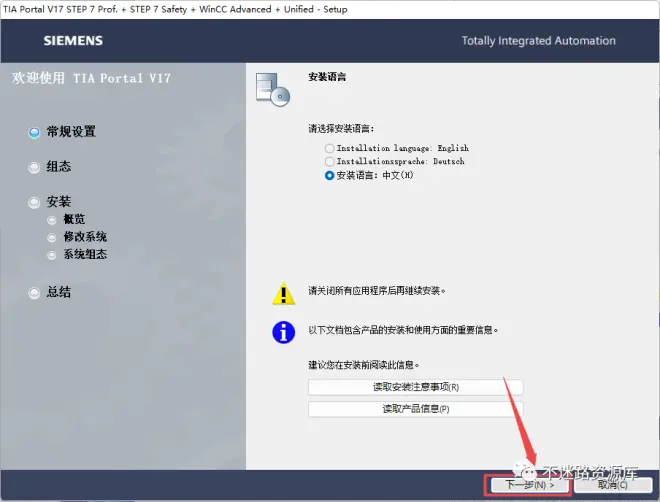Select 中文 installation language radio button
Viewport: 660px width, 502px height.
point(330,175)
